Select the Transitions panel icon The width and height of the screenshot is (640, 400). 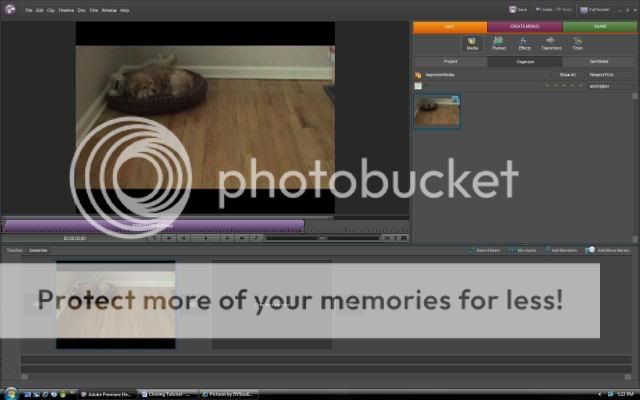click(x=551, y=44)
